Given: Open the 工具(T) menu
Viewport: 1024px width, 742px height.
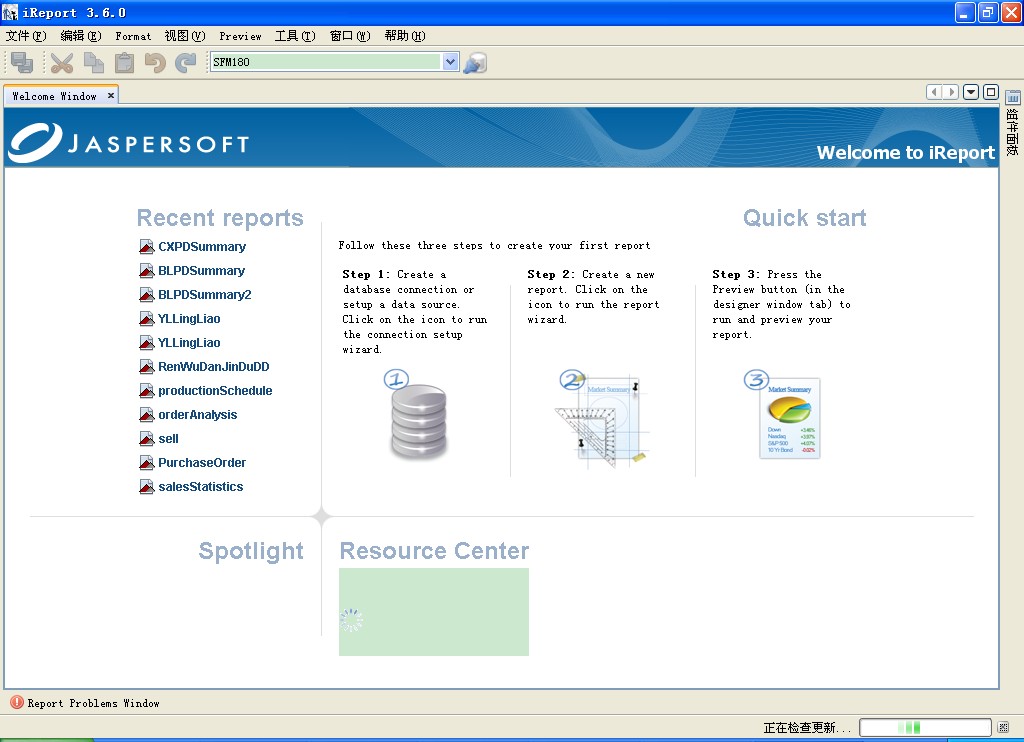Looking at the screenshot, I should click(295, 36).
